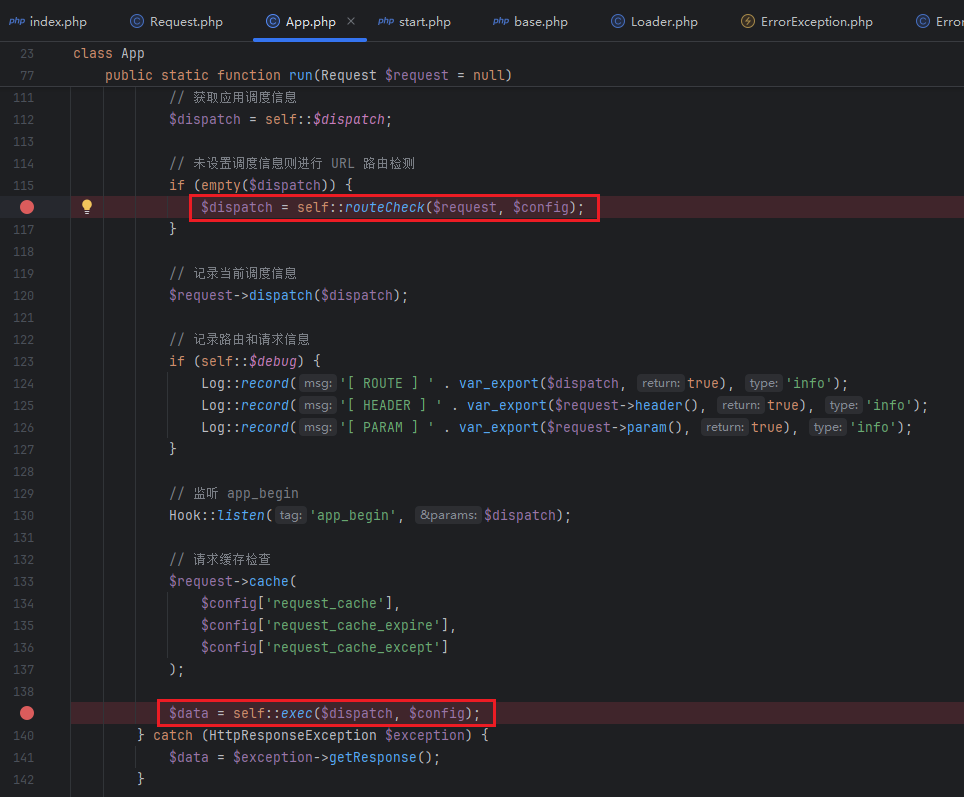Open the ErrorException.php tab
This screenshot has width=964, height=797.
(x=807, y=22)
